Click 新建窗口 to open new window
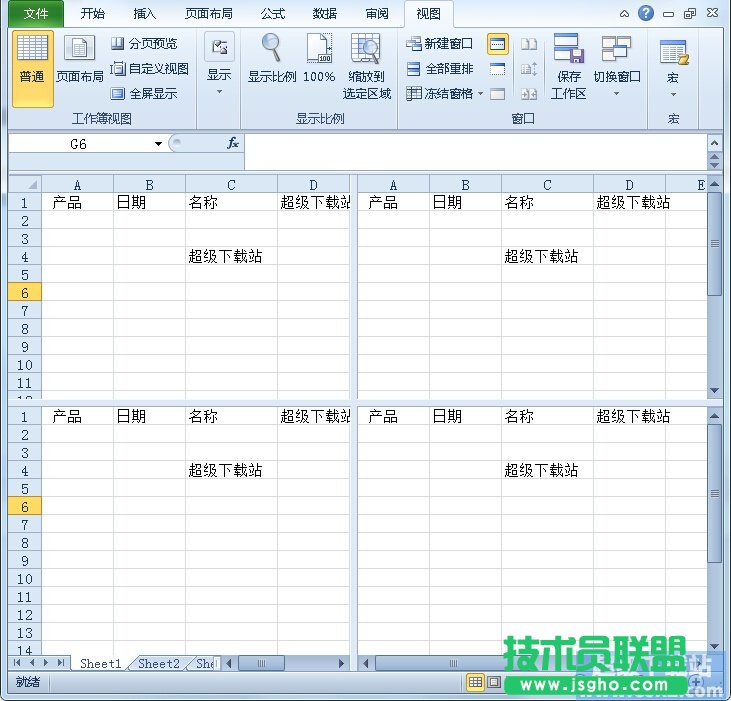Screen dimensions: 731x701 pyautogui.click(x=439, y=44)
